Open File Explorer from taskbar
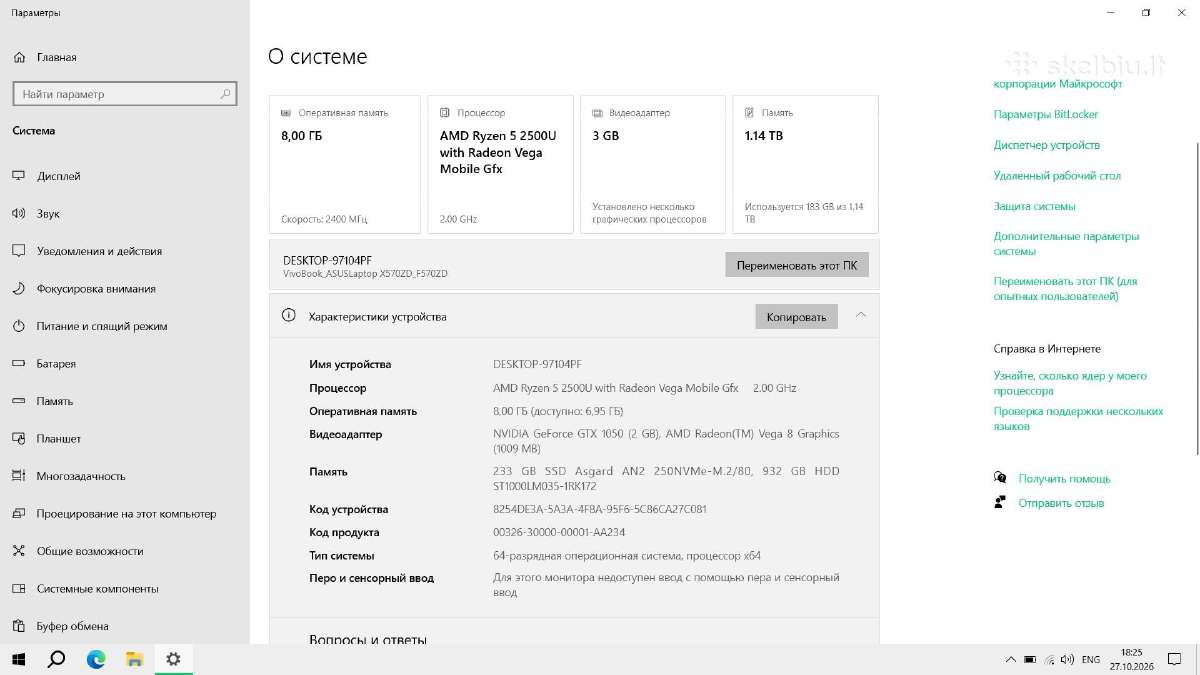1200x675 pixels. tap(135, 659)
